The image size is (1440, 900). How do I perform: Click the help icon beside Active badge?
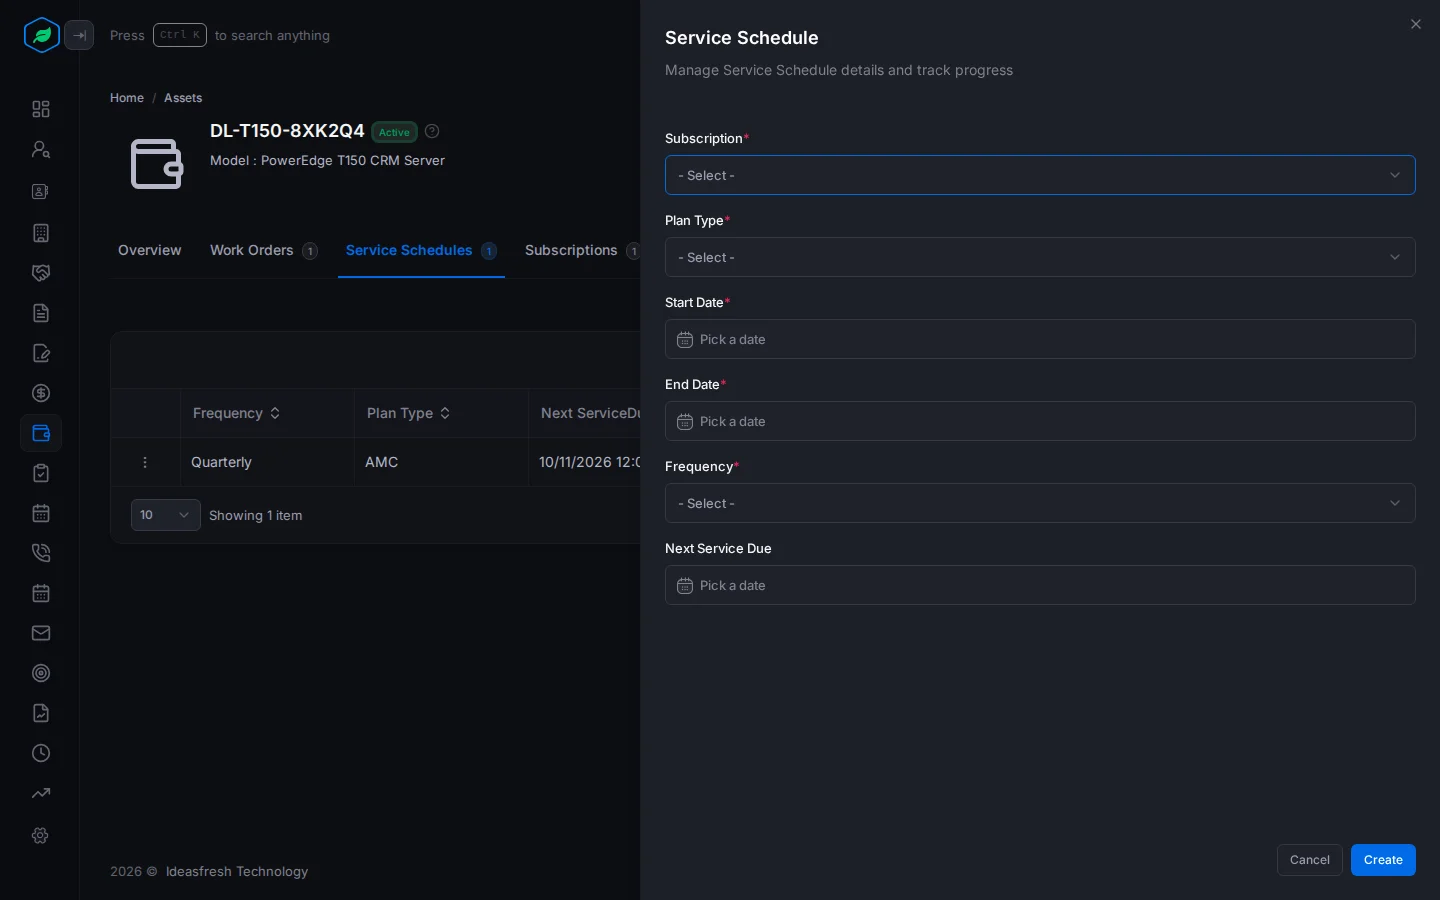point(432,131)
